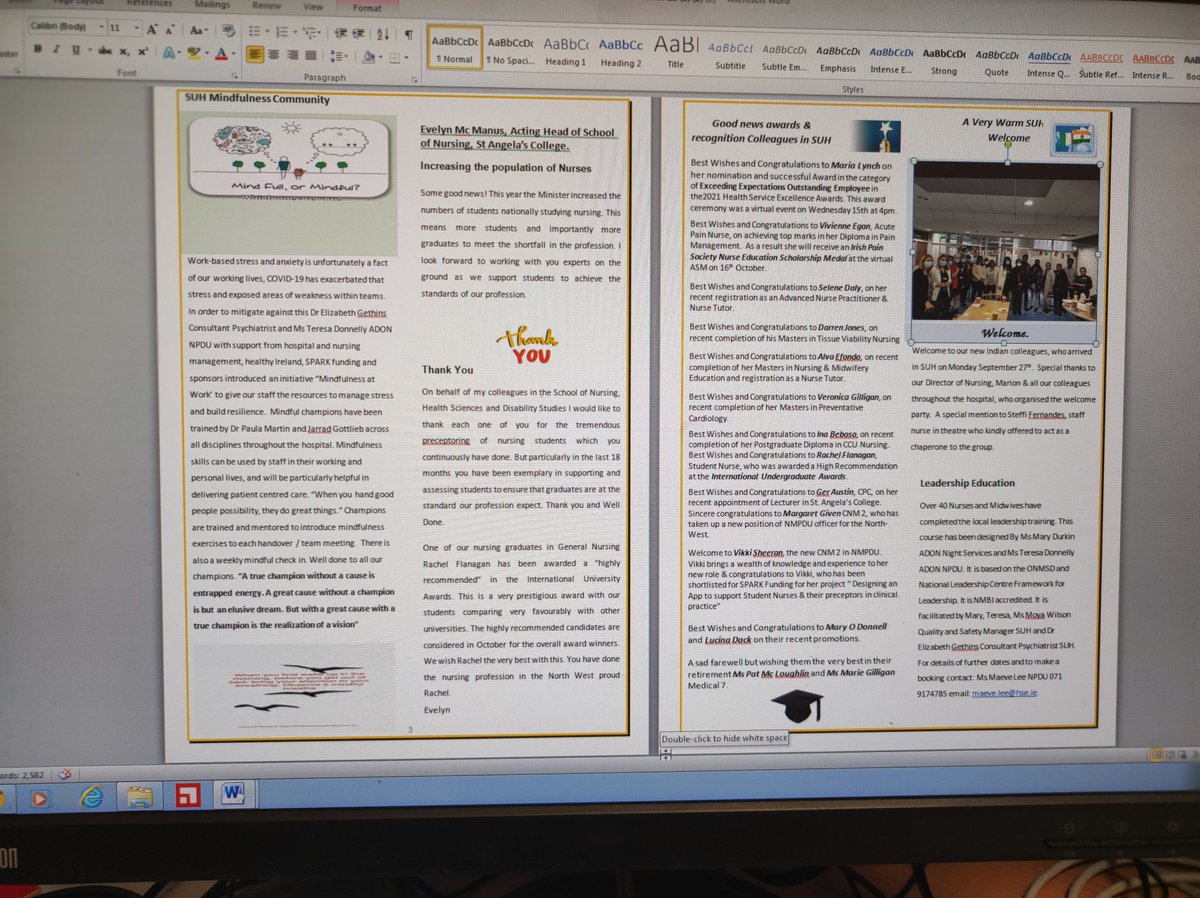Screen dimensions: 1200x898
Task: Toggle Show/Hide paragraph marks
Action: 408,35
